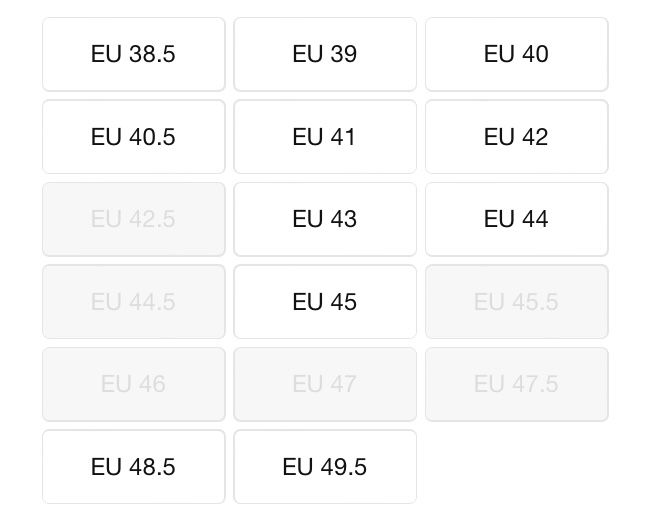The width and height of the screenshot is (652, 524).
Task: Select shoe size EU 38.5
Action: tap(133, 54)
